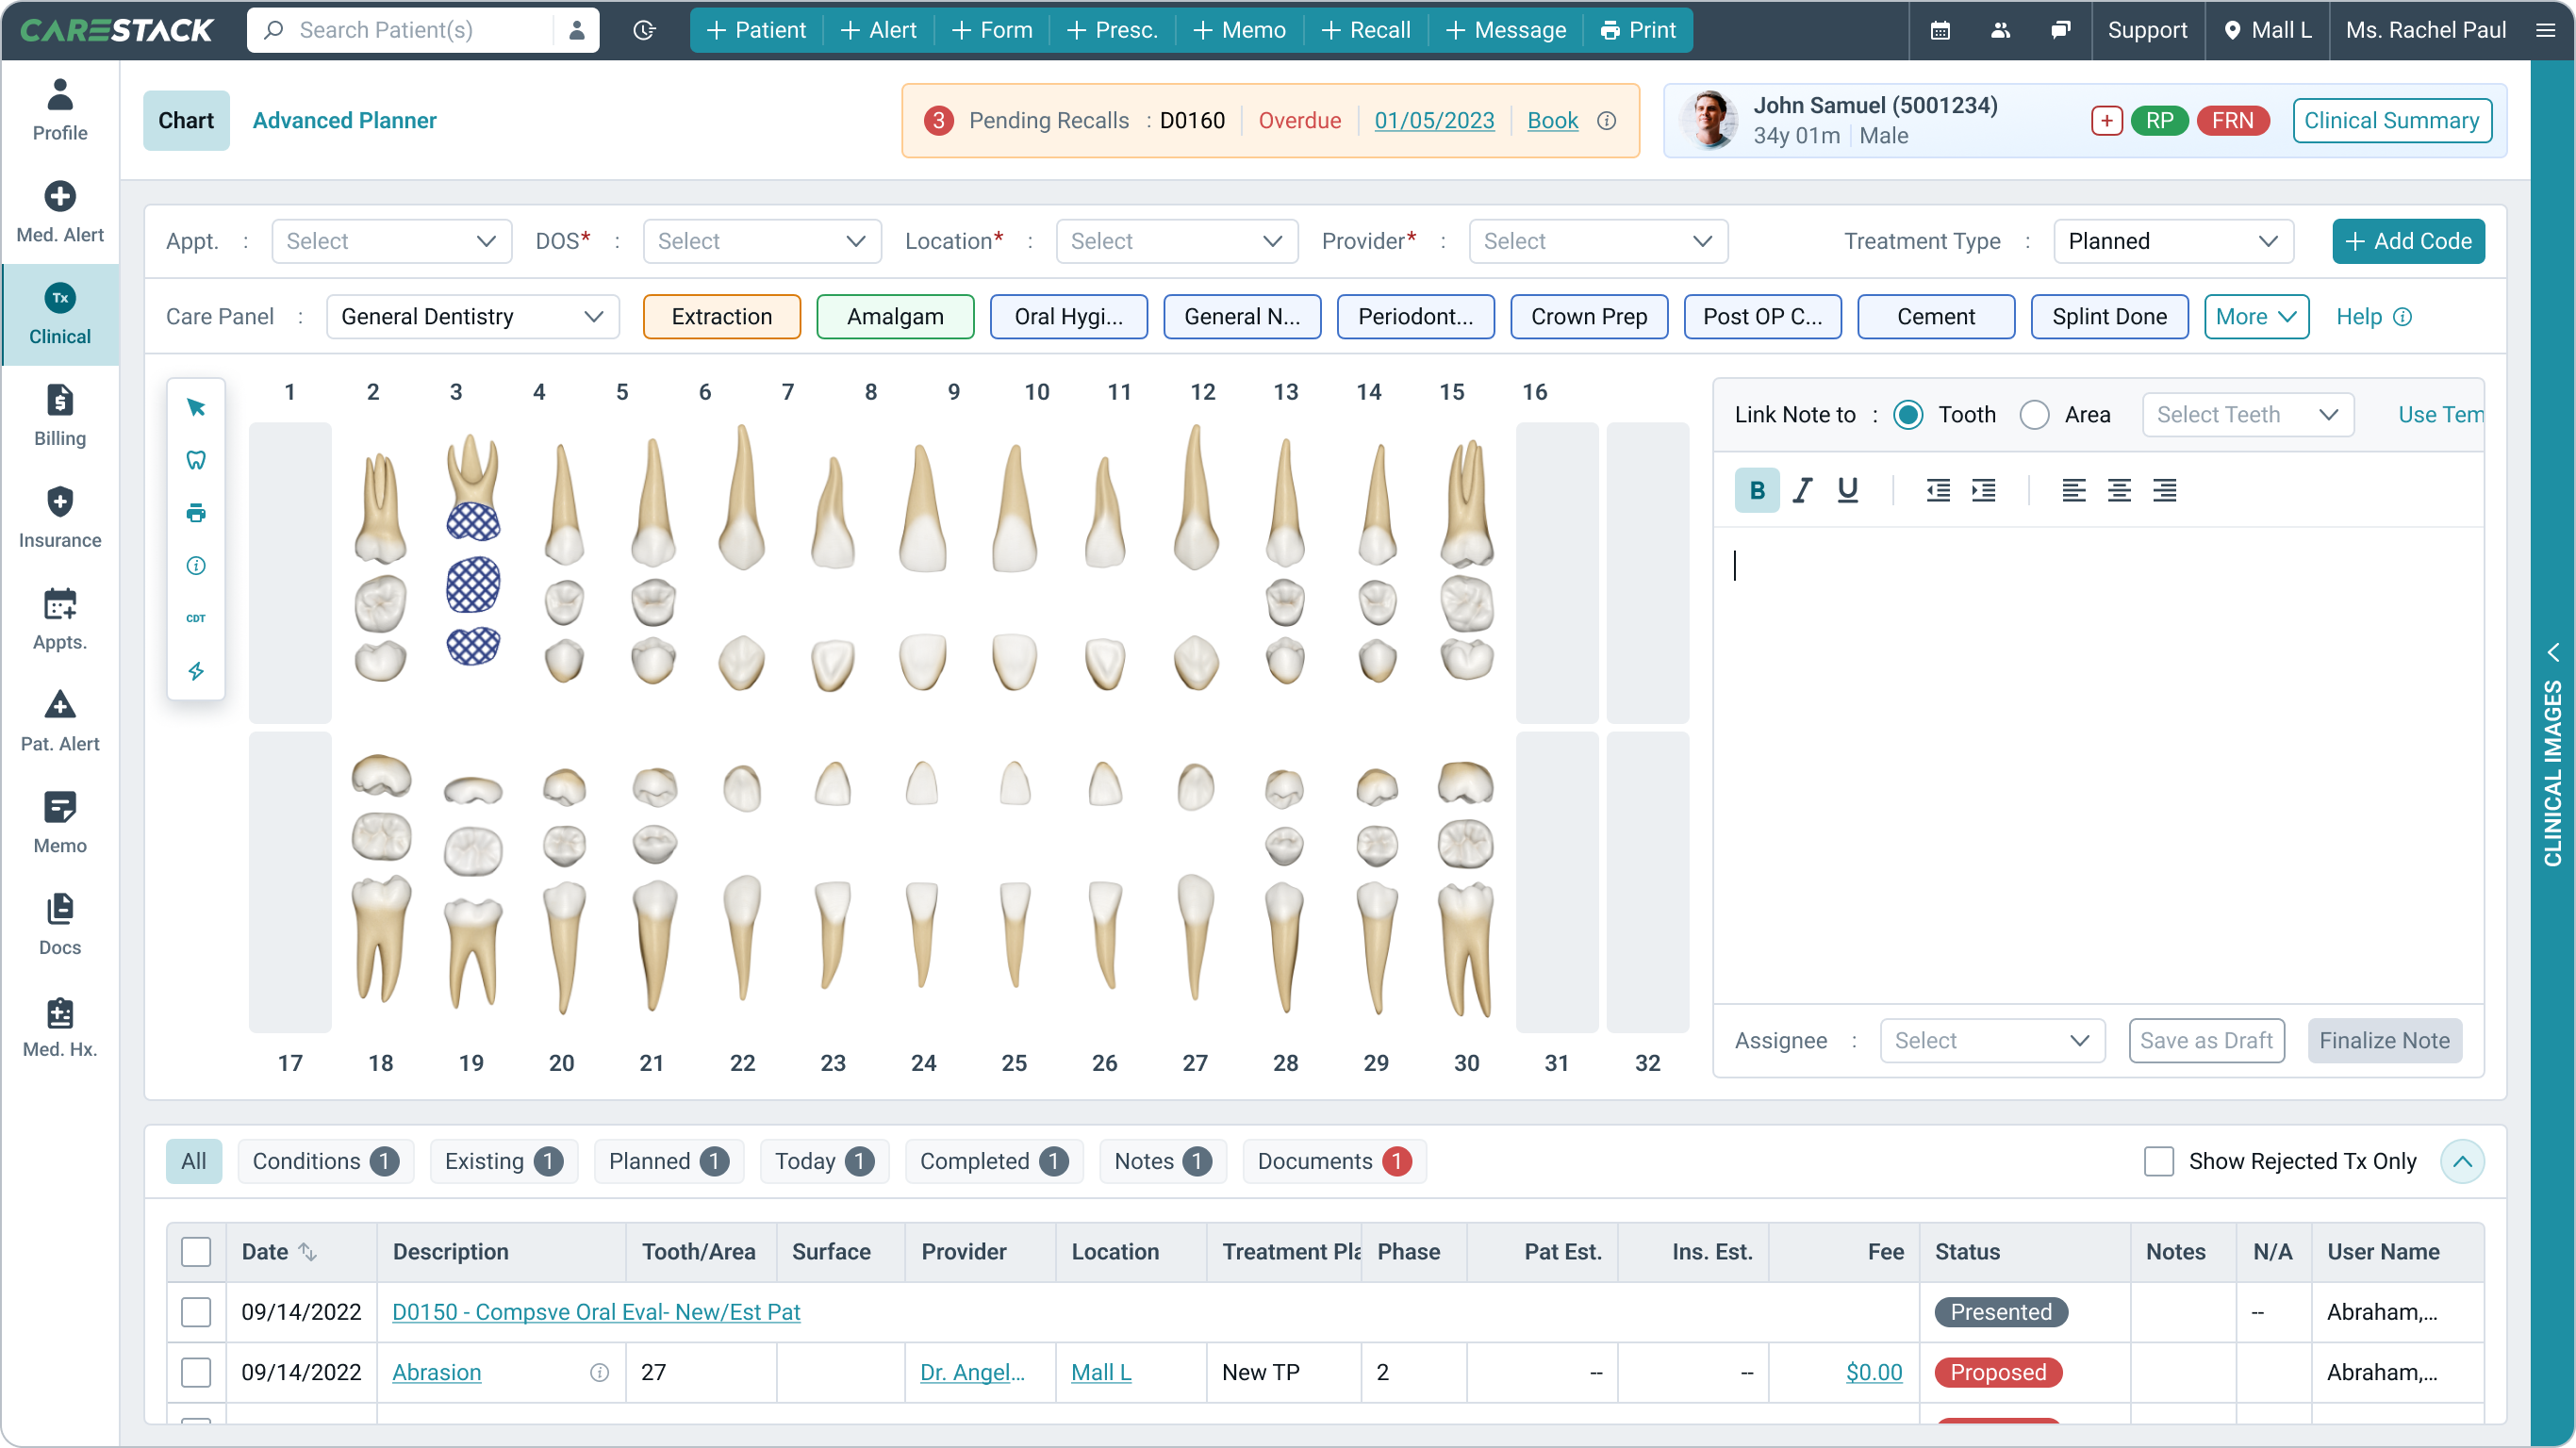Open the Select Teeth dropdown
This screenshot has width=2576, height=1448.
point(2247,415)
